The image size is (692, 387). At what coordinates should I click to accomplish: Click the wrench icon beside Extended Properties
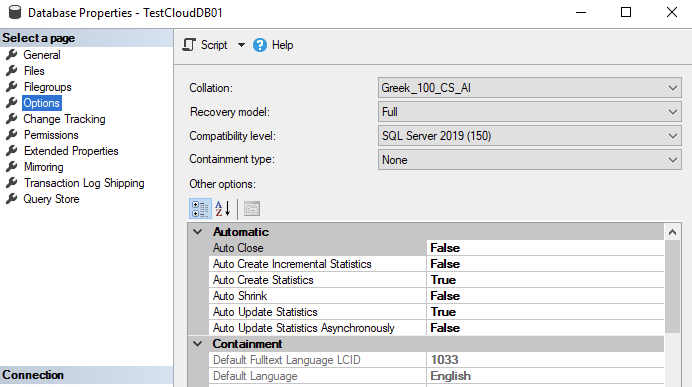tap(11, 150)
